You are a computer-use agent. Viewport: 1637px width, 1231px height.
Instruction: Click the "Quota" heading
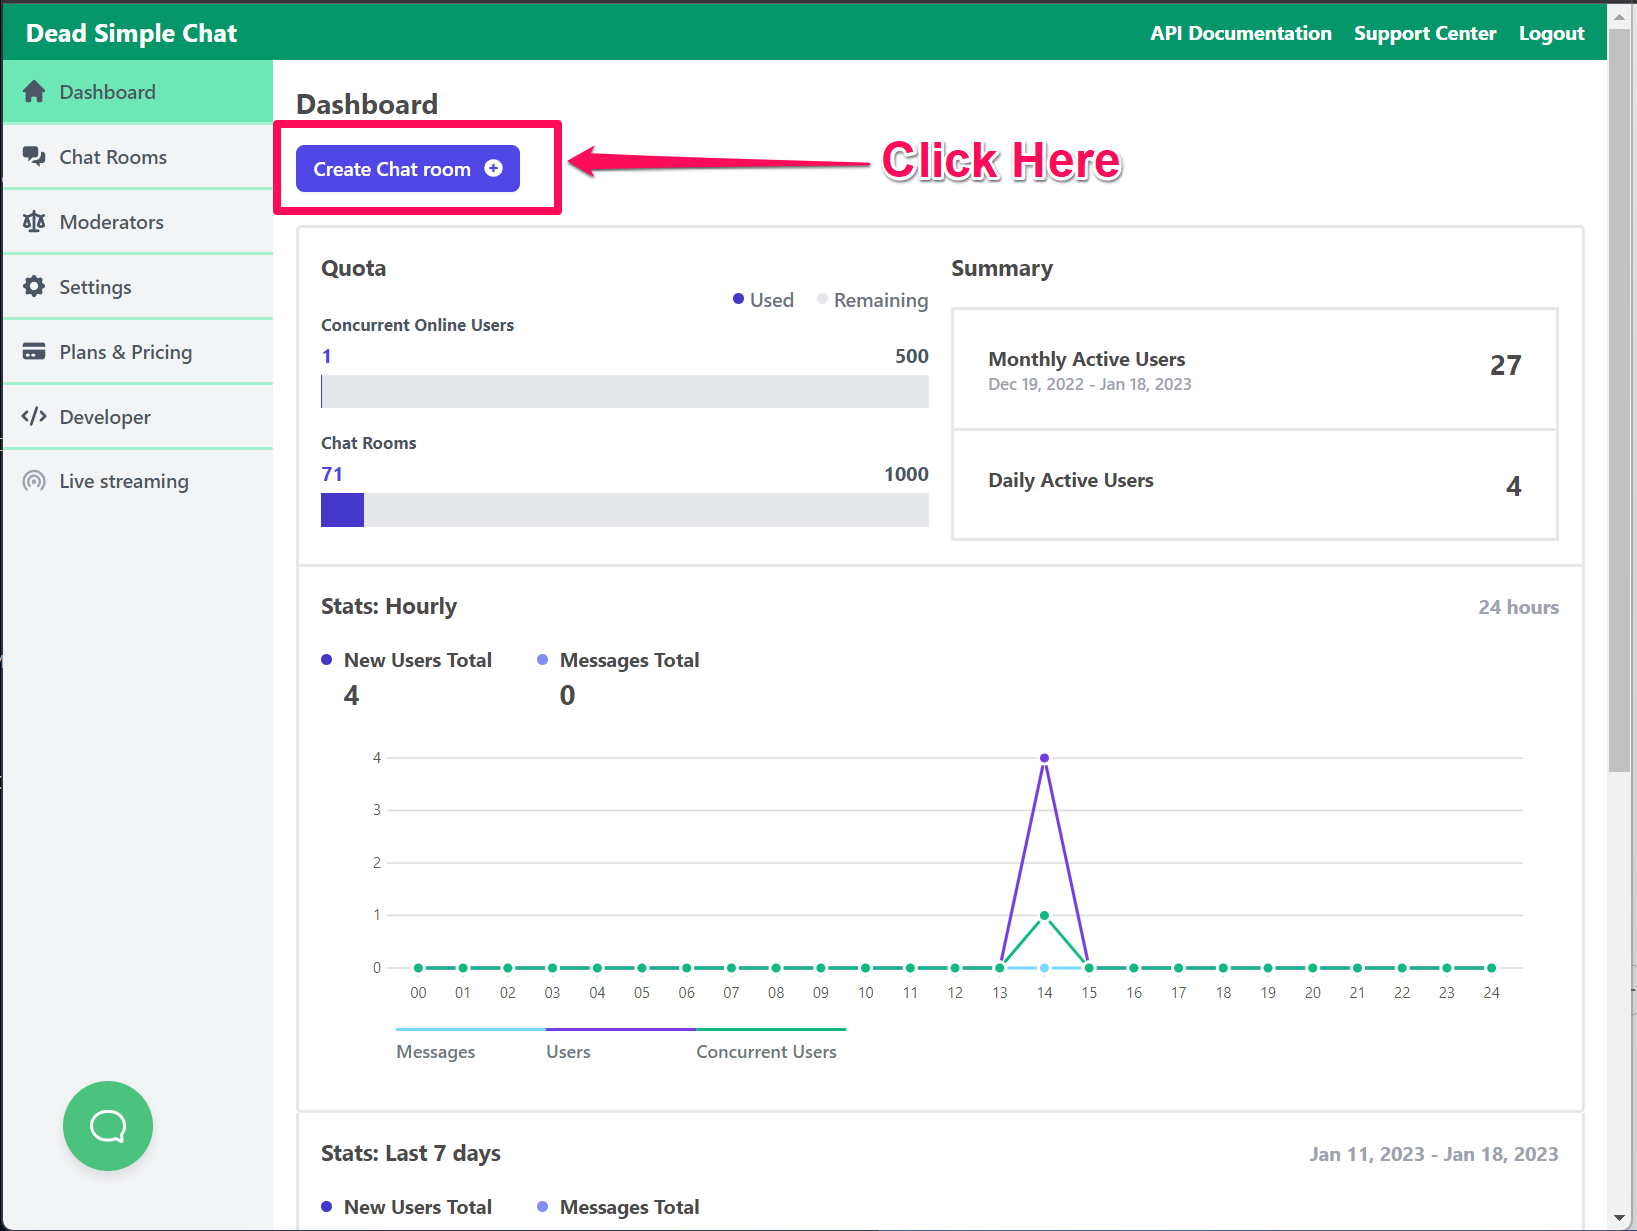(353, 268)
